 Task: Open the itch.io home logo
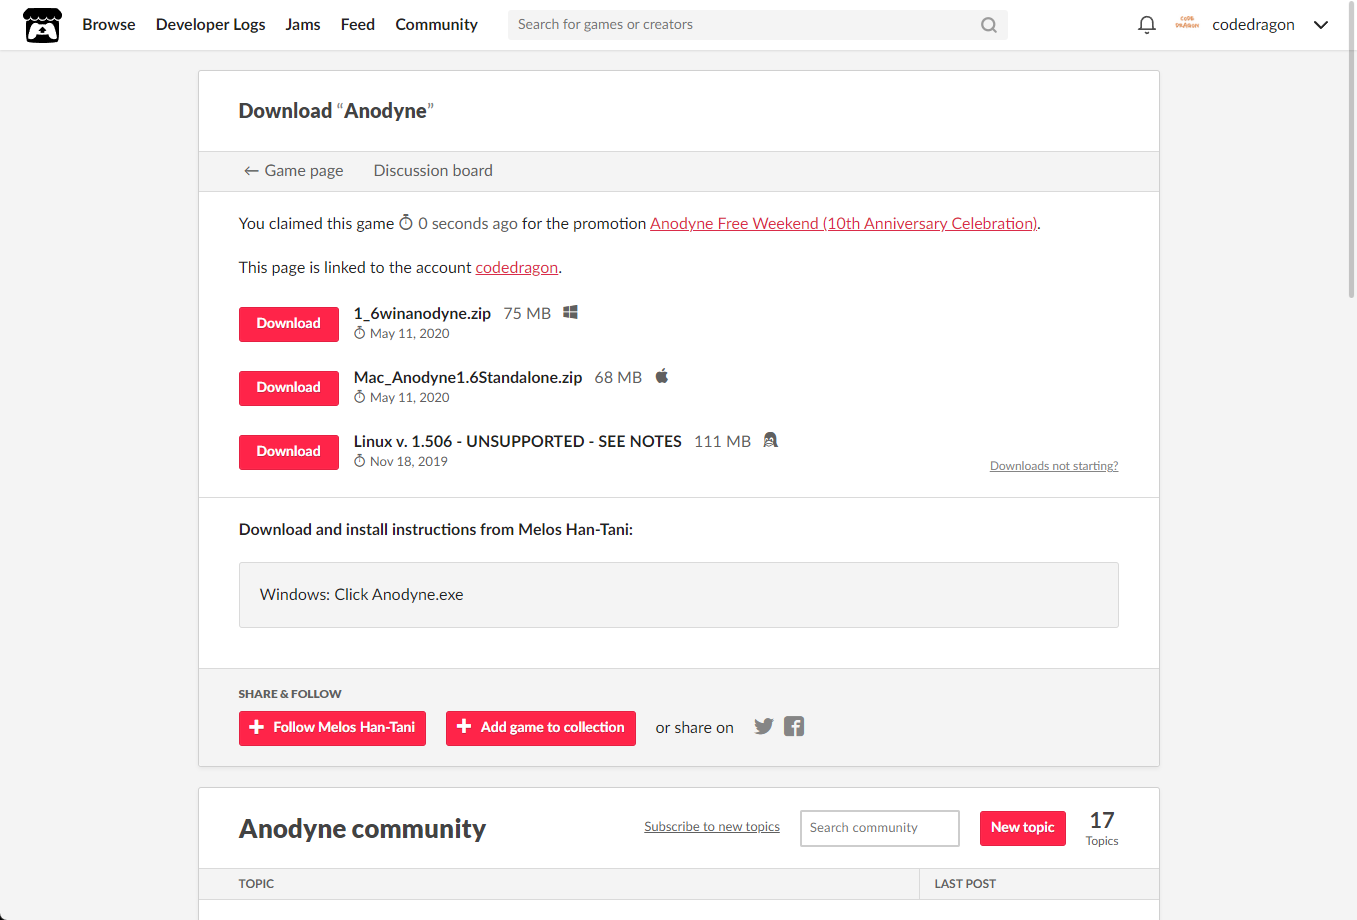tap(42, 25)
